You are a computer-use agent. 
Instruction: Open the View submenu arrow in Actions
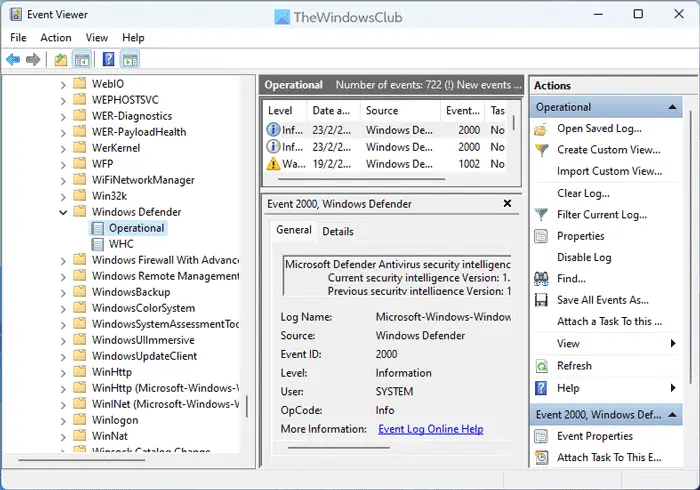point(673,343)
